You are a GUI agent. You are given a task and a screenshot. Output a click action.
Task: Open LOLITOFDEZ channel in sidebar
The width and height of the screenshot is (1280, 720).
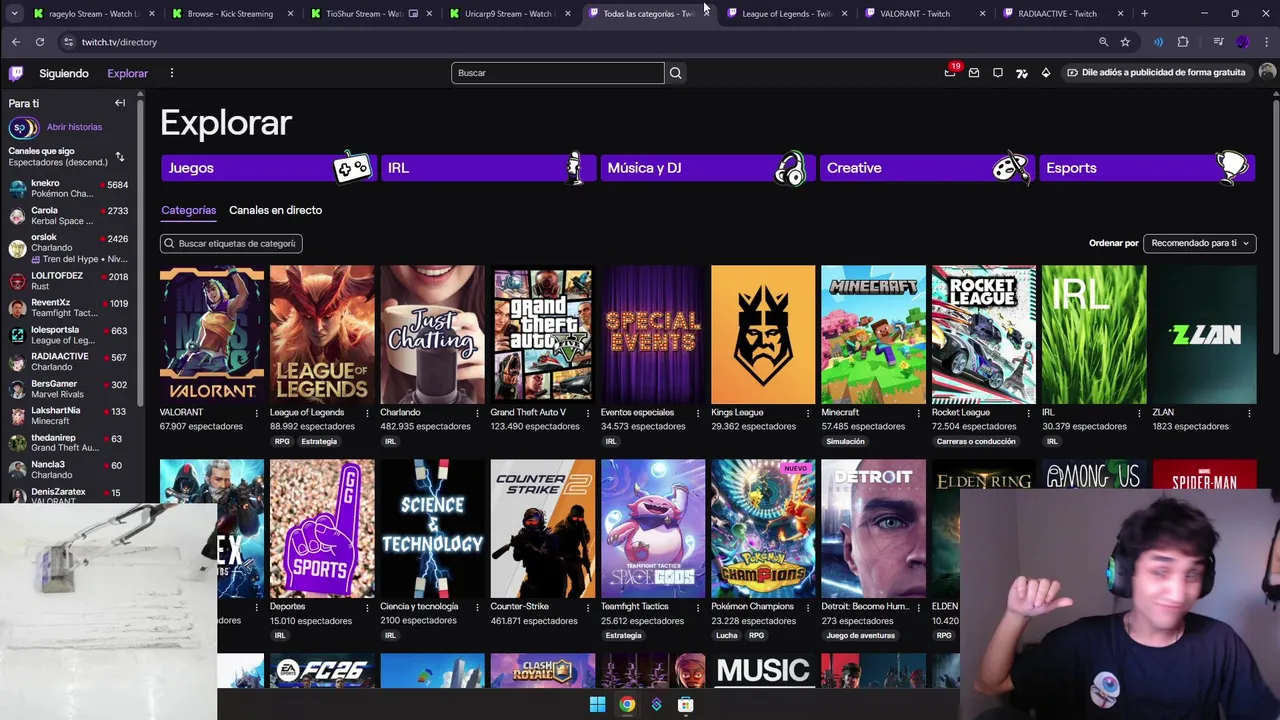click(x=68, y=281)
